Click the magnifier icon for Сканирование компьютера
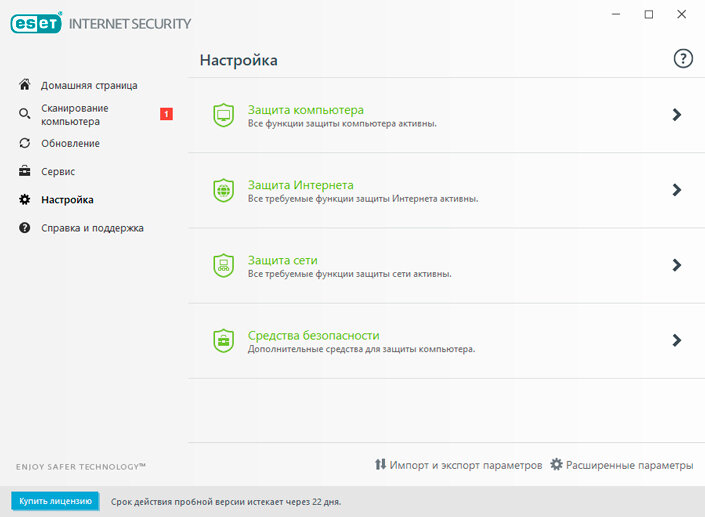Image resolution: width=705 pixels, height=517 pixels. [x=25, y=114]
